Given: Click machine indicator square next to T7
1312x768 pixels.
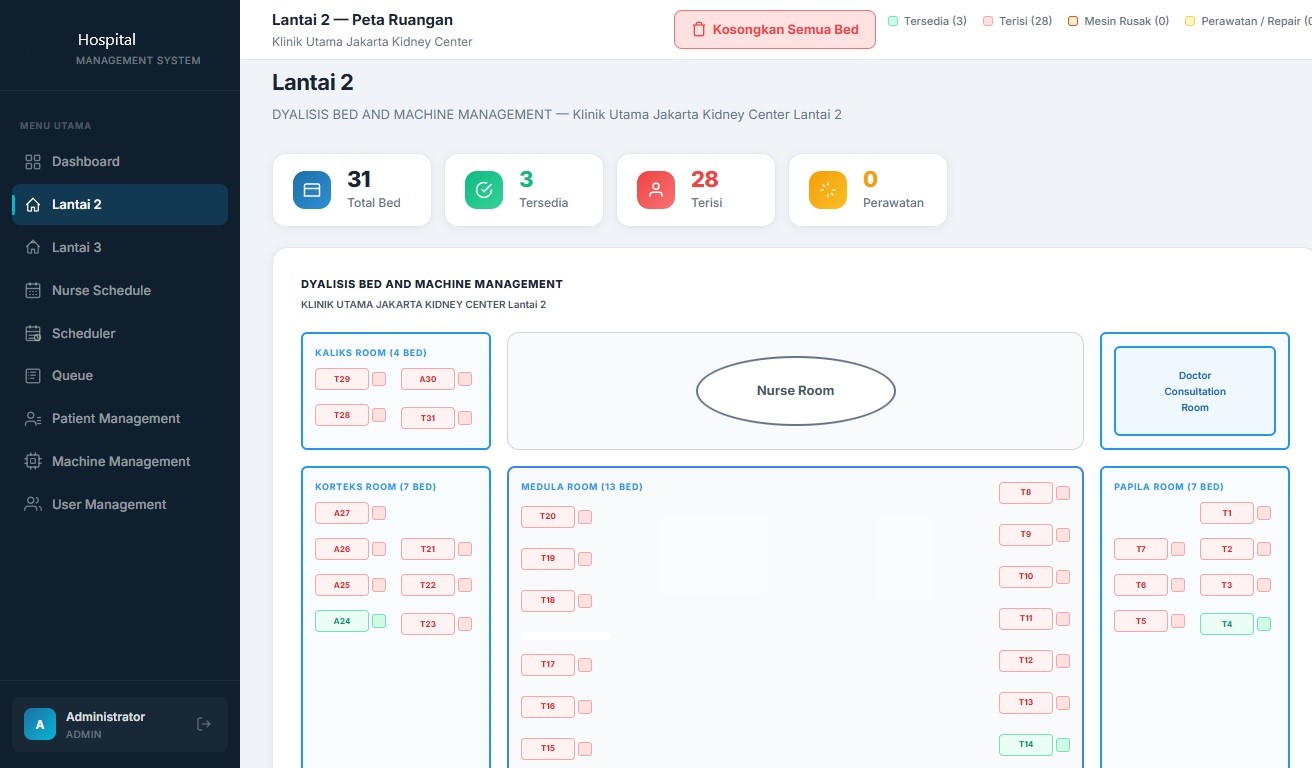Looking at the screenshot, I should [x=1178, y=549].
